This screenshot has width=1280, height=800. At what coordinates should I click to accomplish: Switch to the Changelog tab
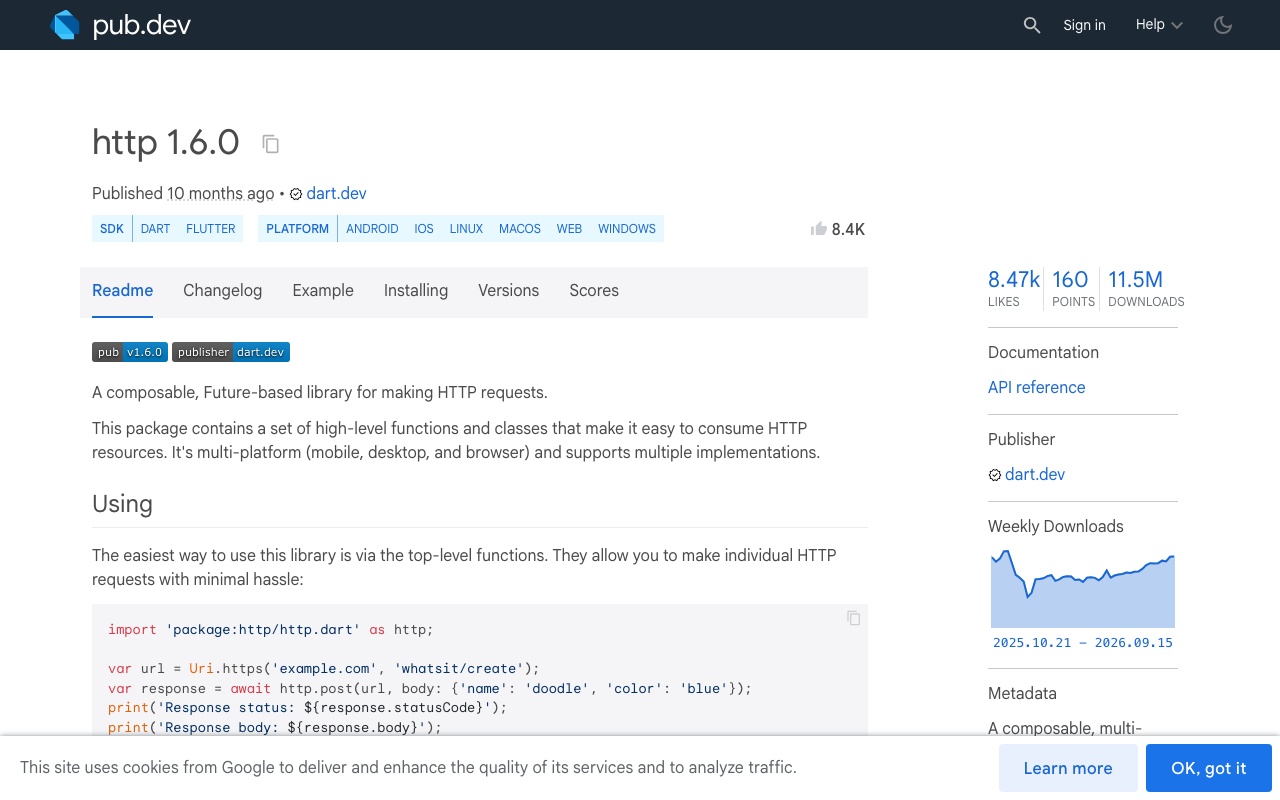click(223, 291)
